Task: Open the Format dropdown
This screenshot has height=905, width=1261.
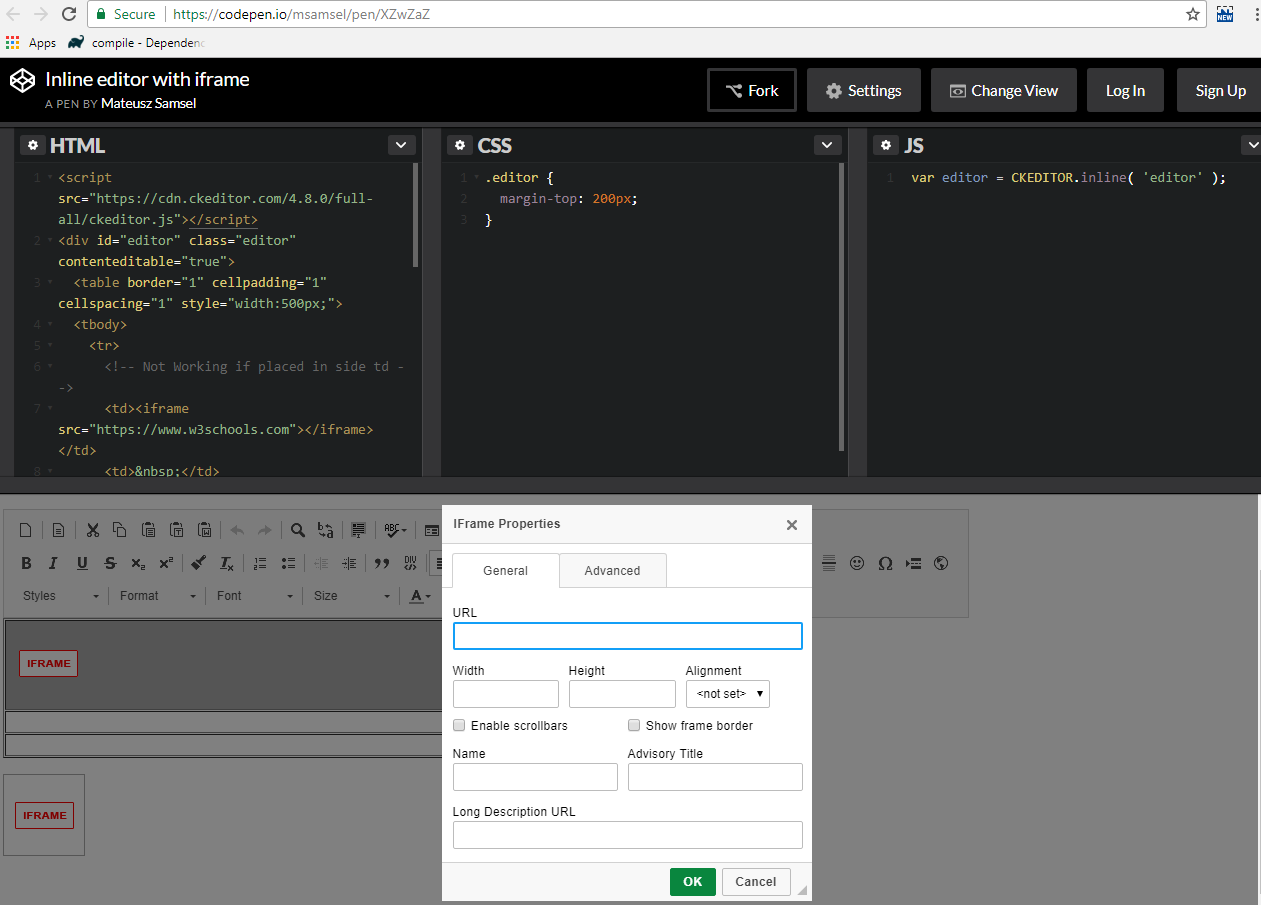Action: tap(158, 596)
